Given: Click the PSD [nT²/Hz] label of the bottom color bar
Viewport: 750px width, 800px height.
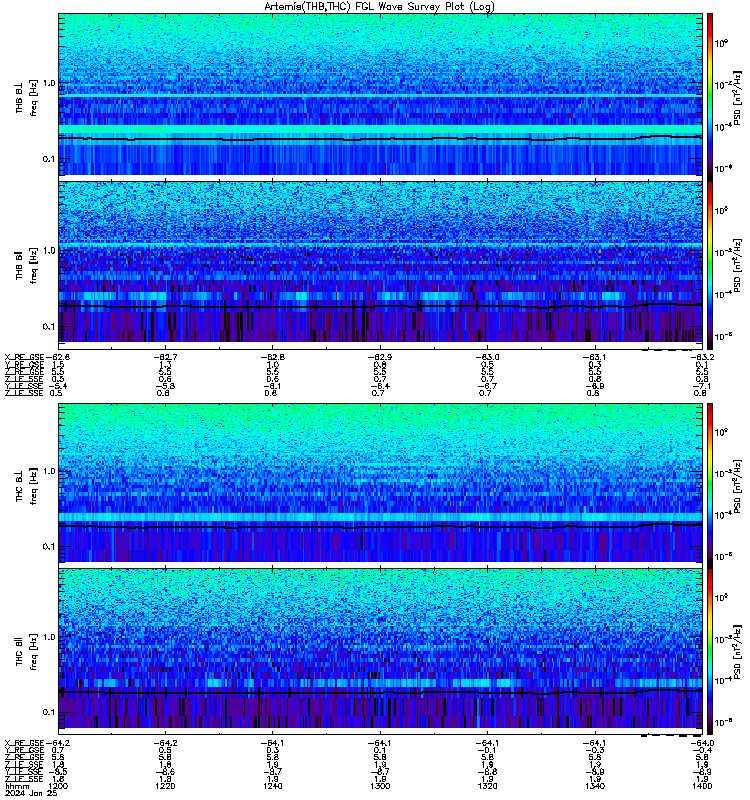Looking at the screenshot, I should pos(737,652).
